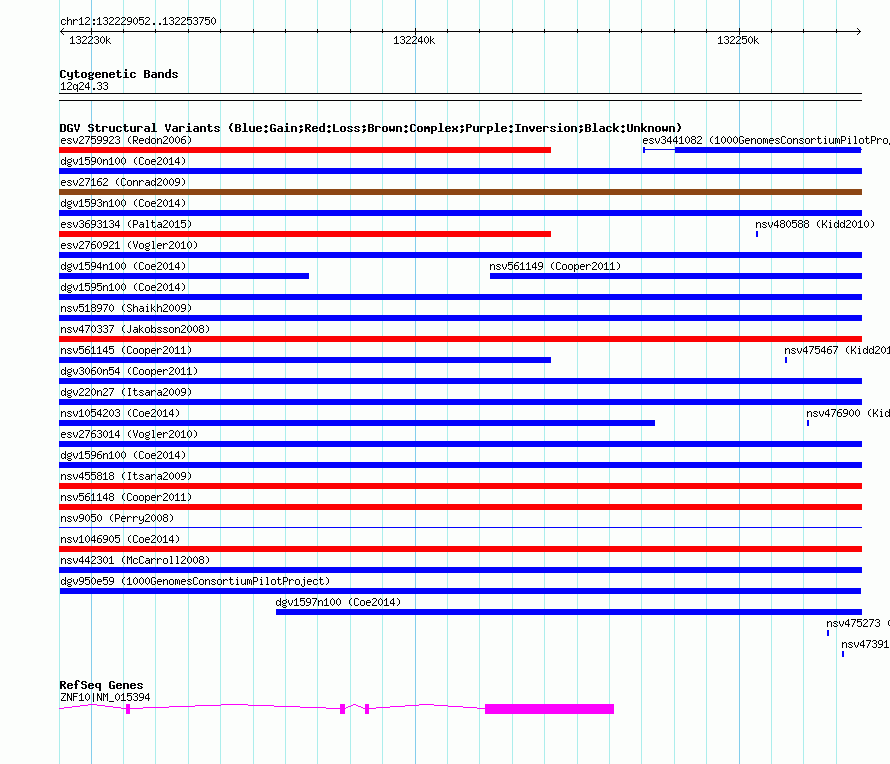Click the left arrow of the ruler
Screen dimensions: 890x764
[62, 31]
